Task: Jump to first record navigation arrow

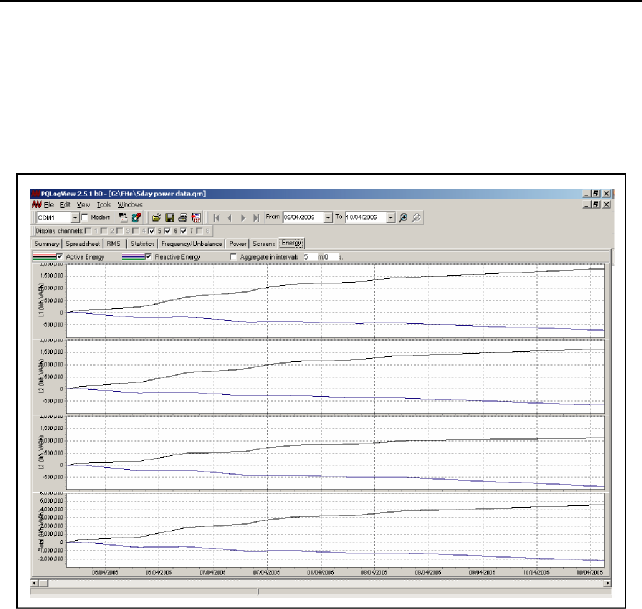Action: (216, 217)
